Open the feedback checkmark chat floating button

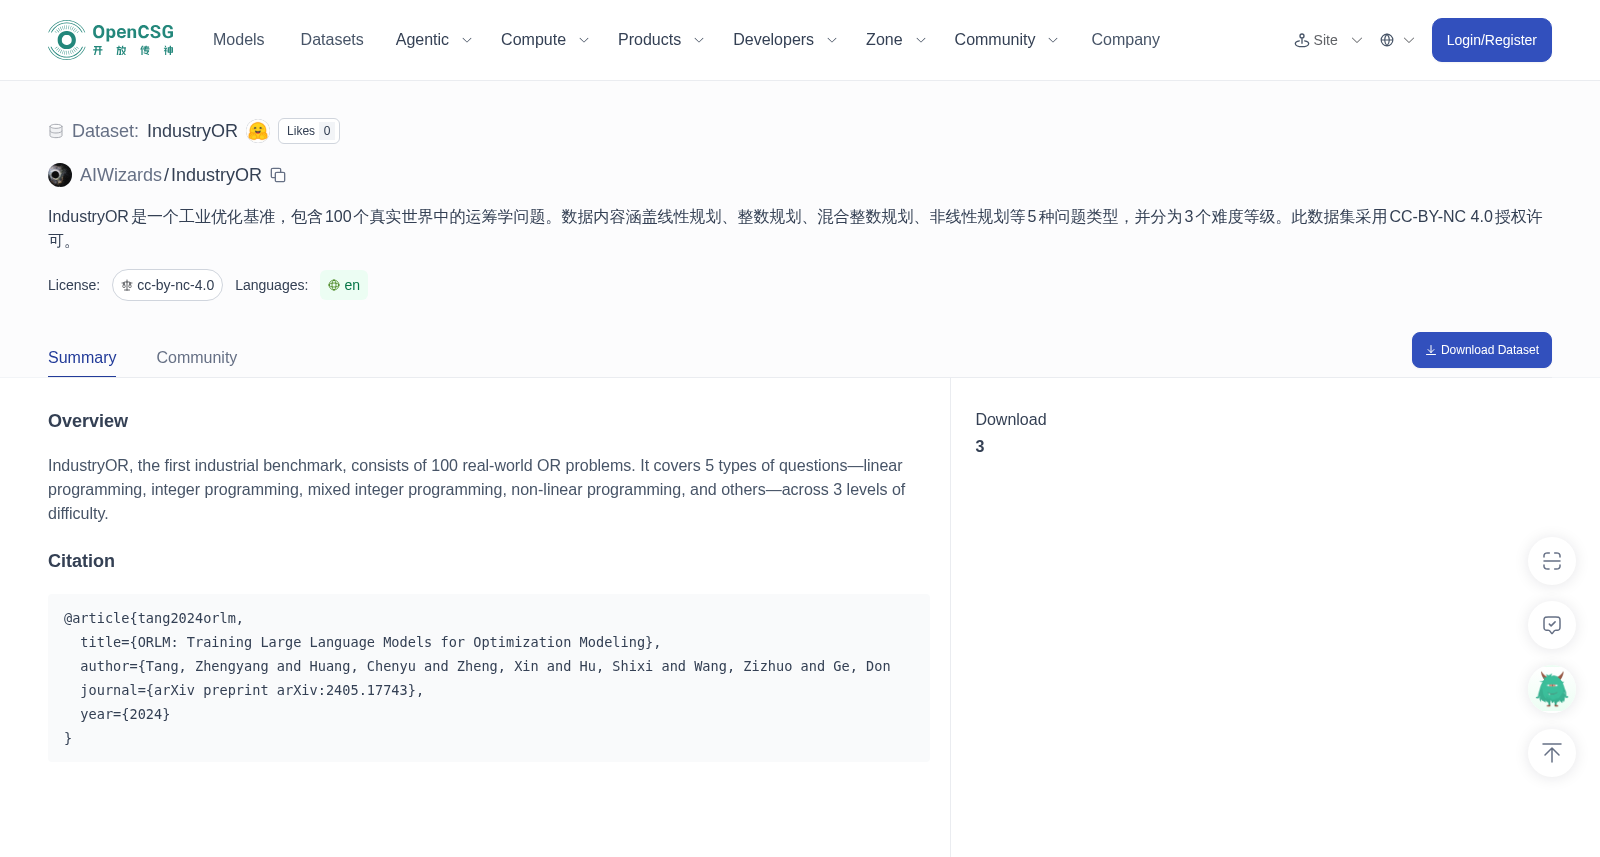[1552, 625]
